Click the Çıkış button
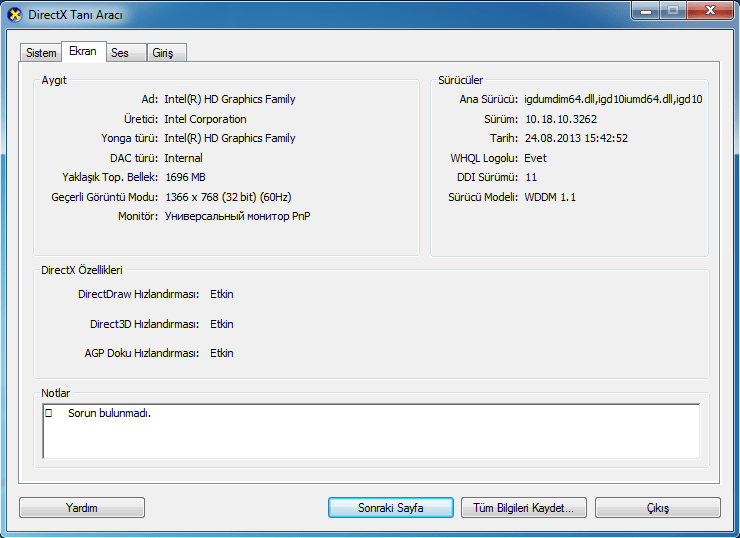 pos(658,508)
